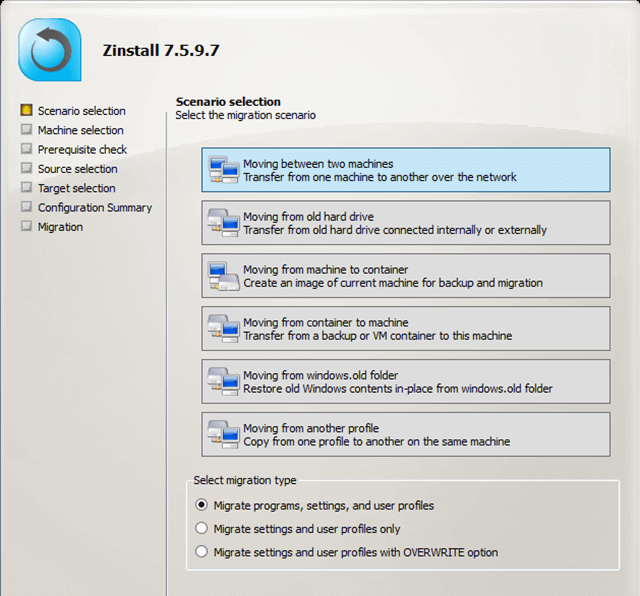This screenshot has height=596, width=640.
Task: Click the icon beside Moving from another profile
Action: [x=223, y=434]
